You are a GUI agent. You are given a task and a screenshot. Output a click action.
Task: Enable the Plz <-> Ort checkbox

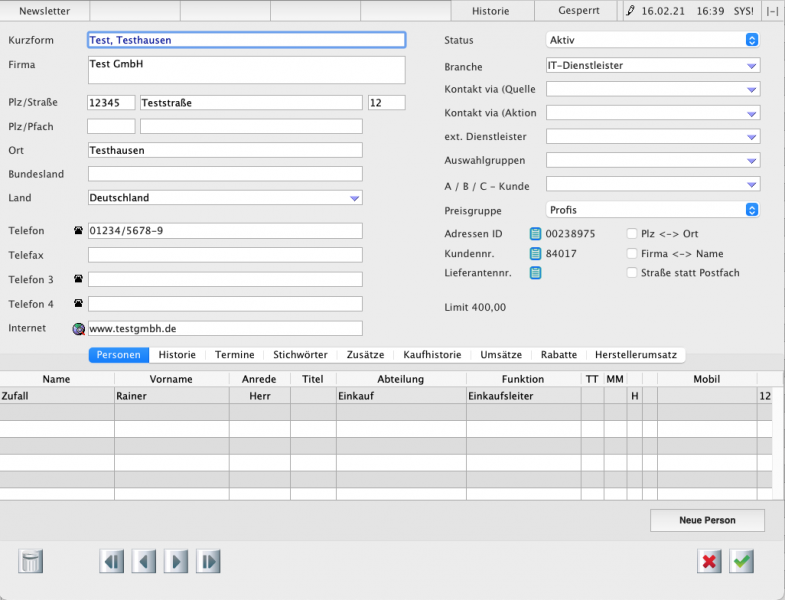pyautogui.click(x=632, y=234)
